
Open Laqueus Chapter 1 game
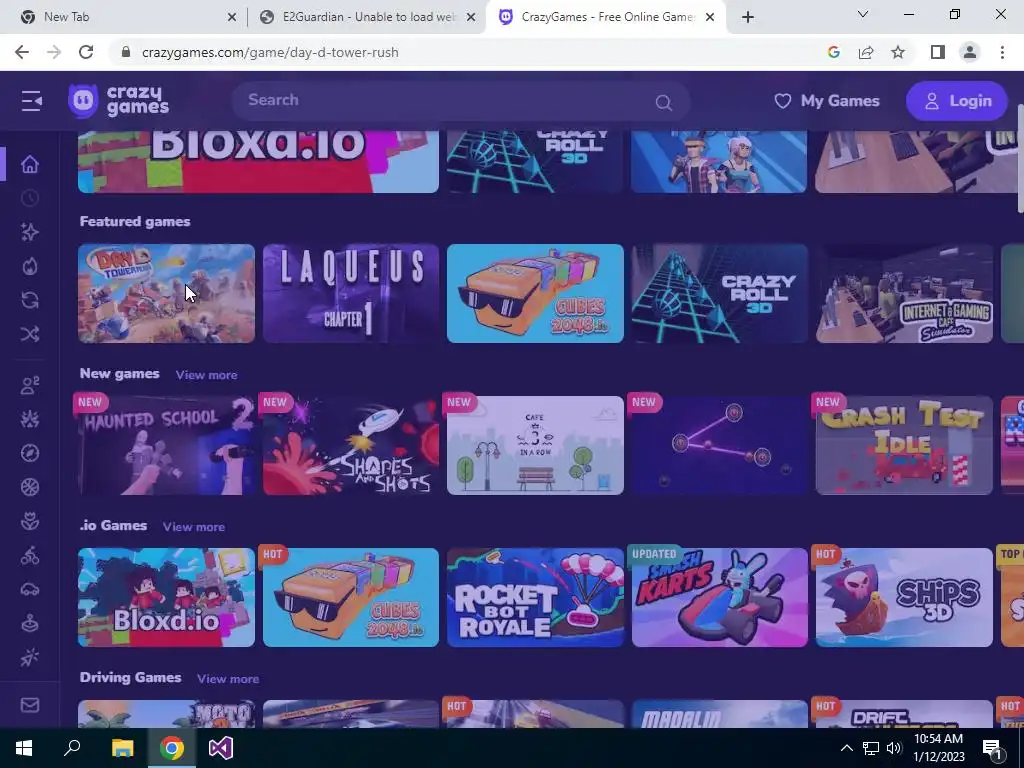click(351, 293)
